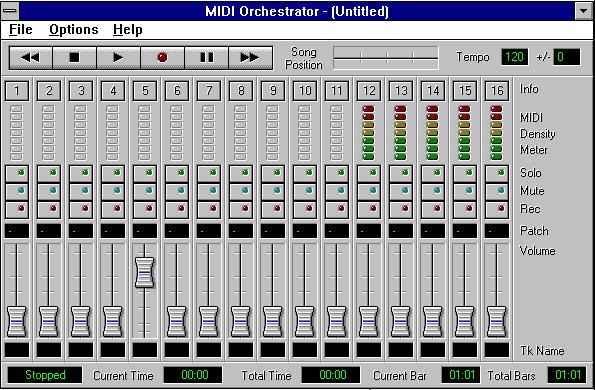The image size is (595, 390).
Task: Click the red record transport button
Action: (x=162, y=58)
